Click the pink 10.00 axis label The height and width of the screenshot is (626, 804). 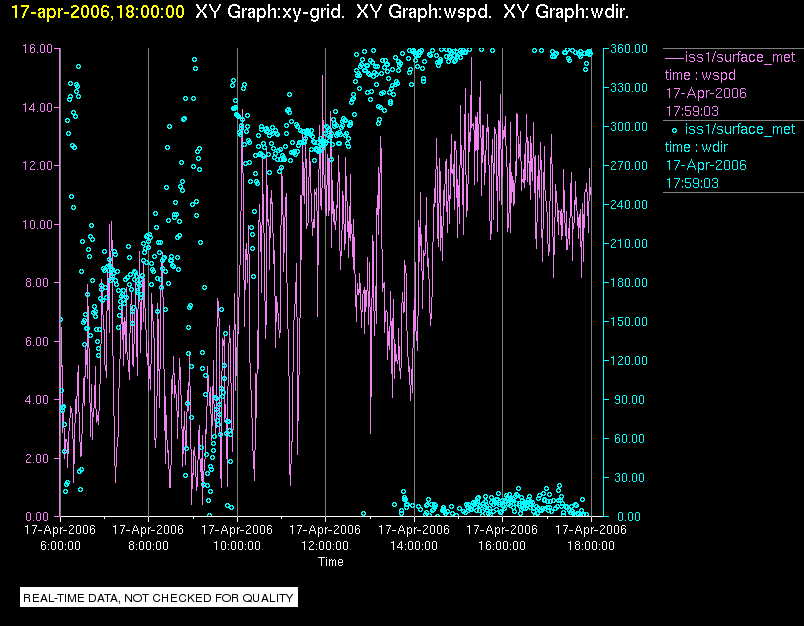pyautogui.click(x=37, y=225)
